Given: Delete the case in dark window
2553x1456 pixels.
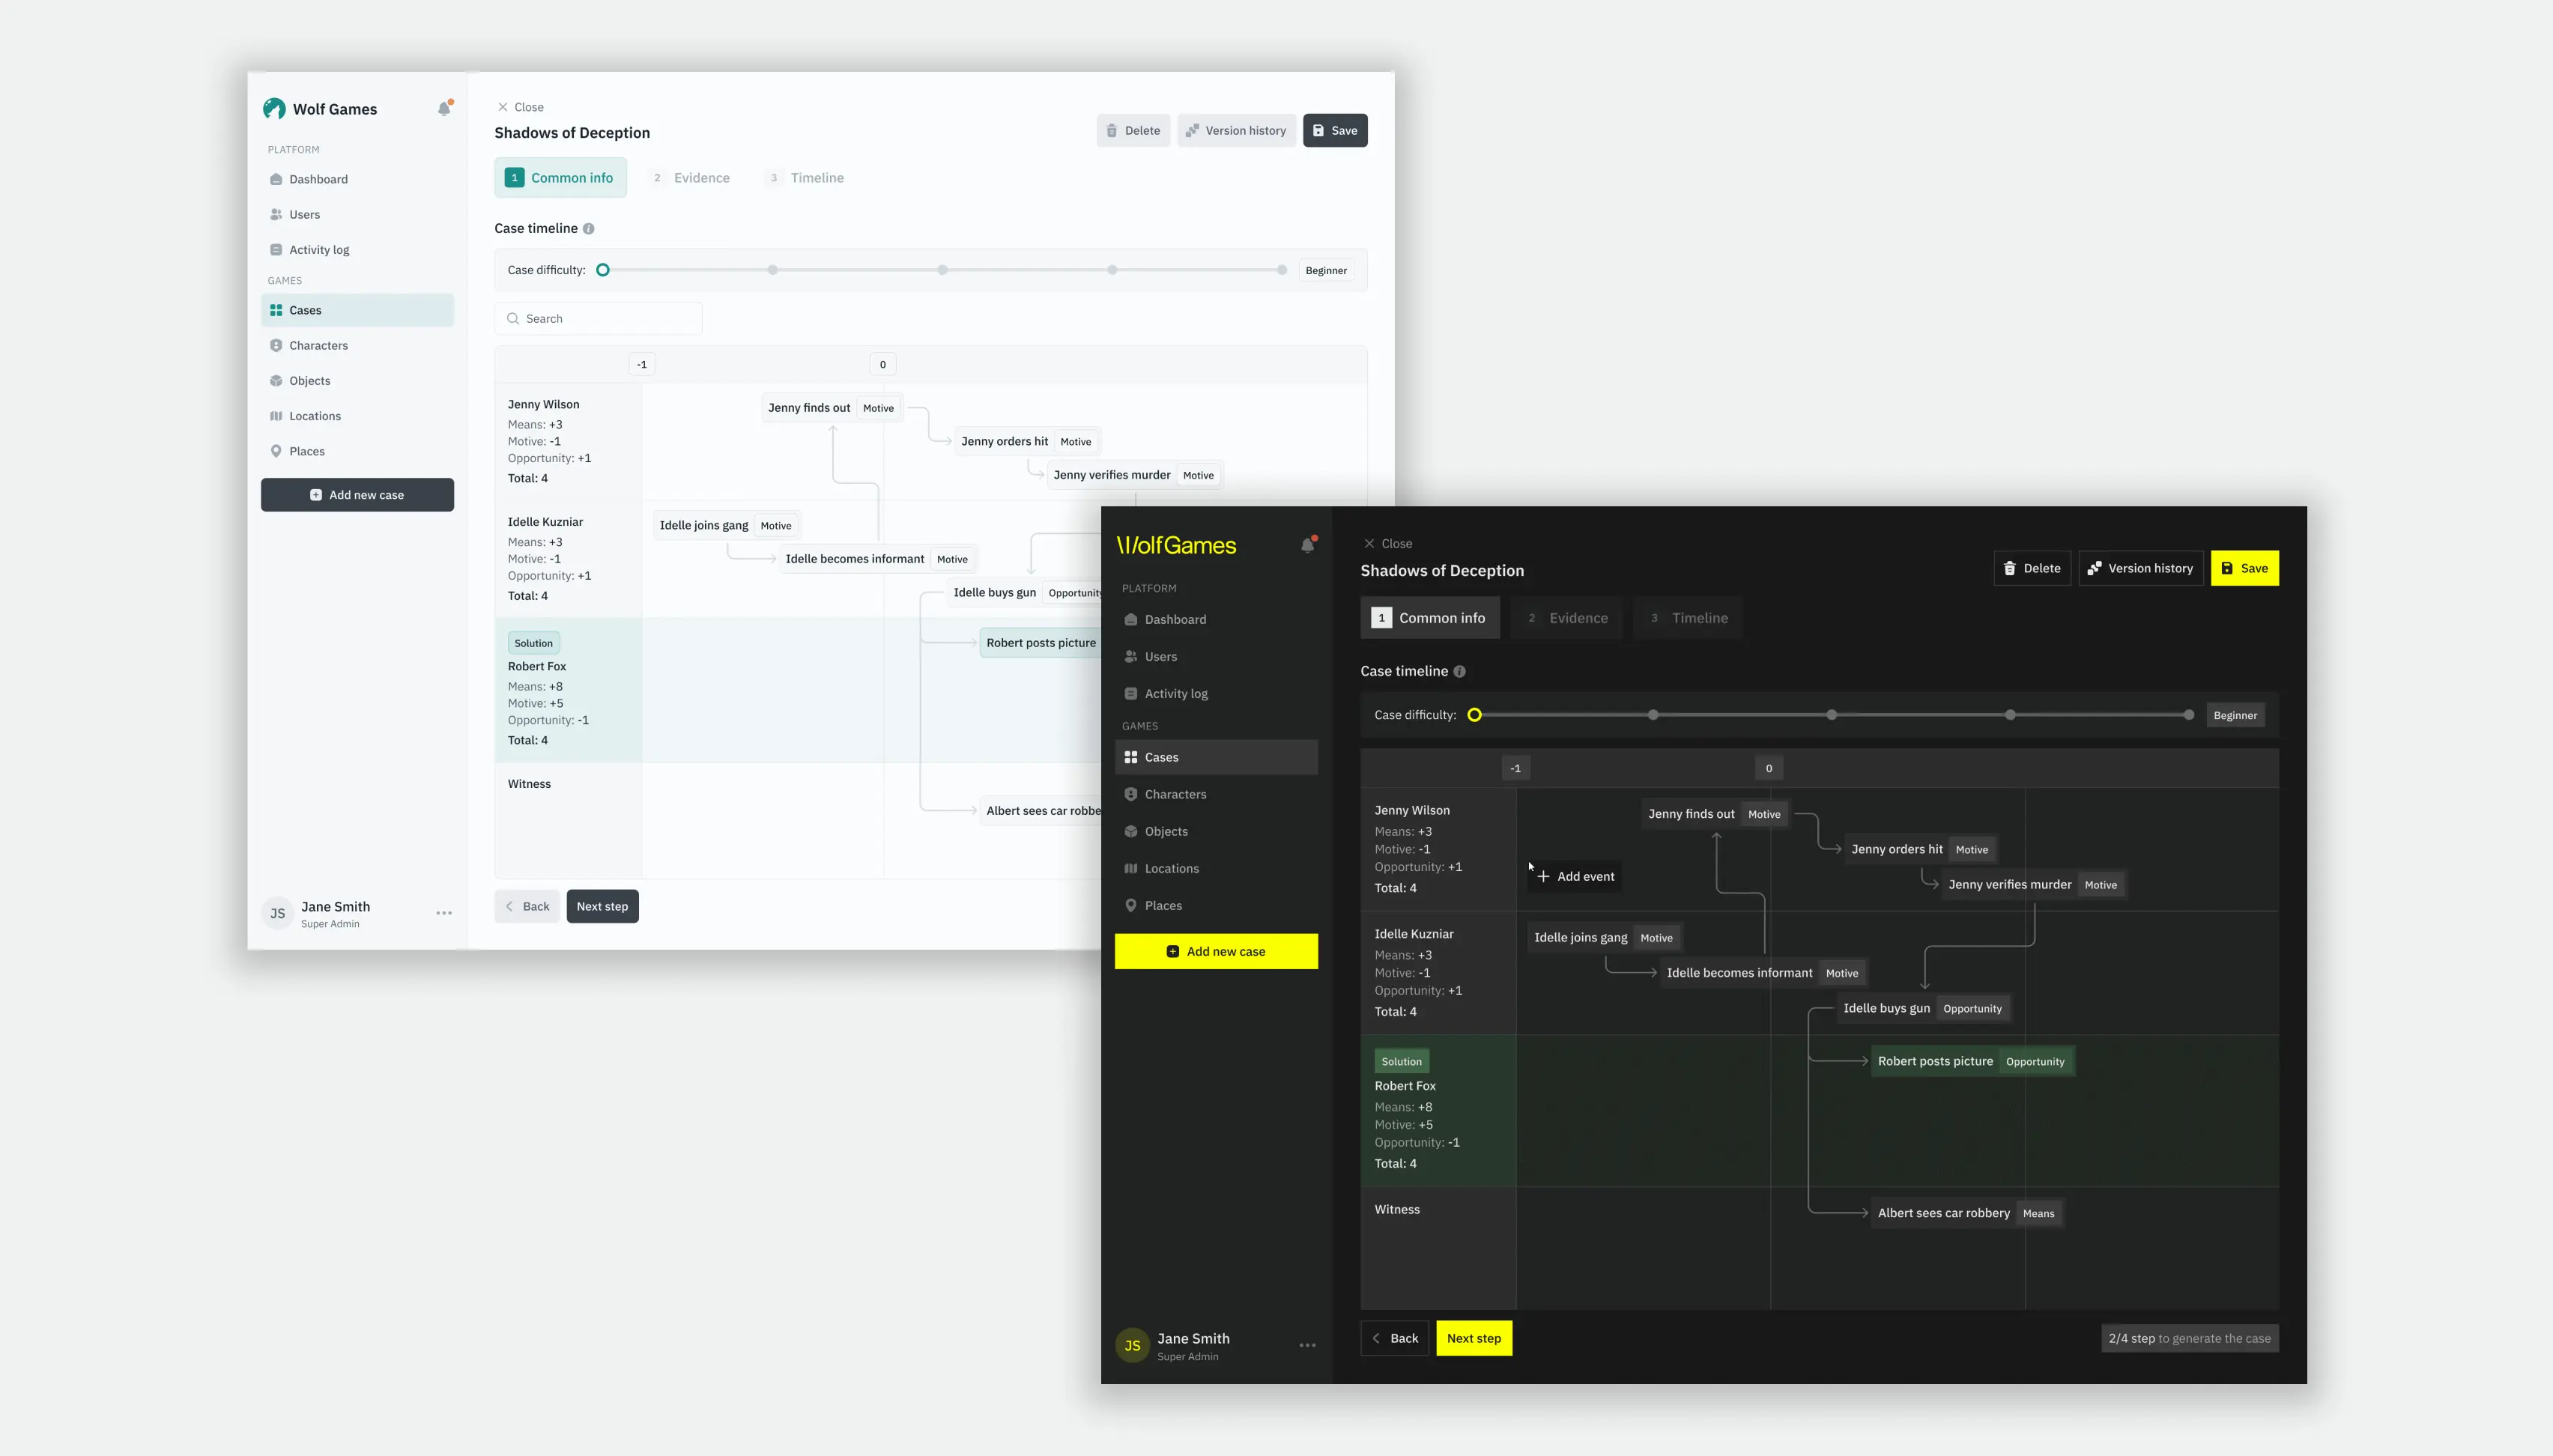Looking at the screenshot, I should pyautogui.click(x=2032, y=568).
